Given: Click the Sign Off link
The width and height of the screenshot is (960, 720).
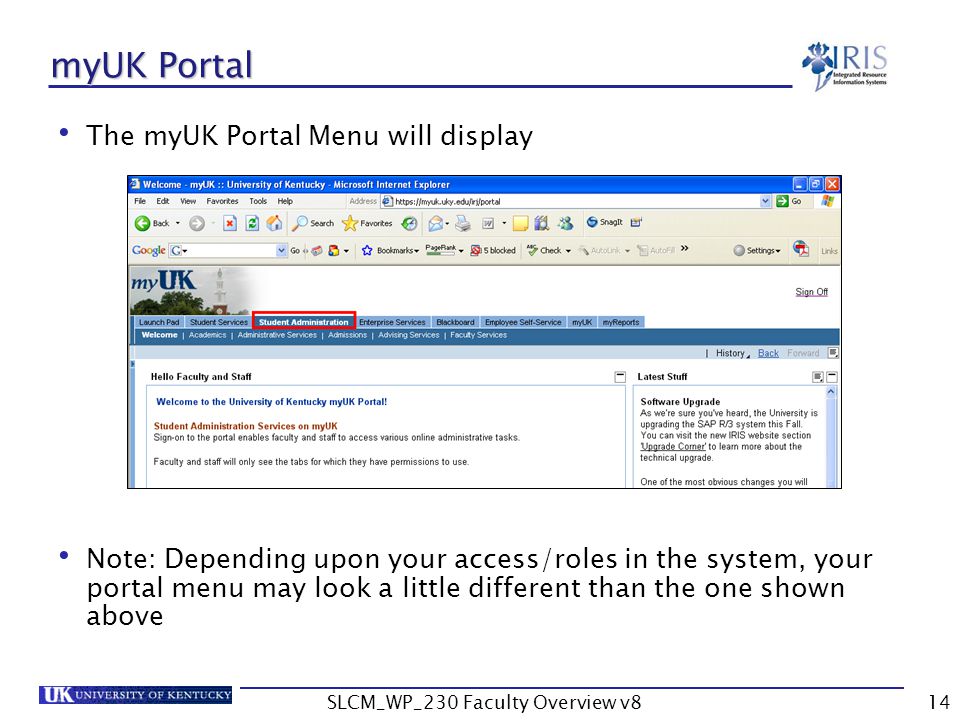Looking at the screenshot, I should point(811,292).
